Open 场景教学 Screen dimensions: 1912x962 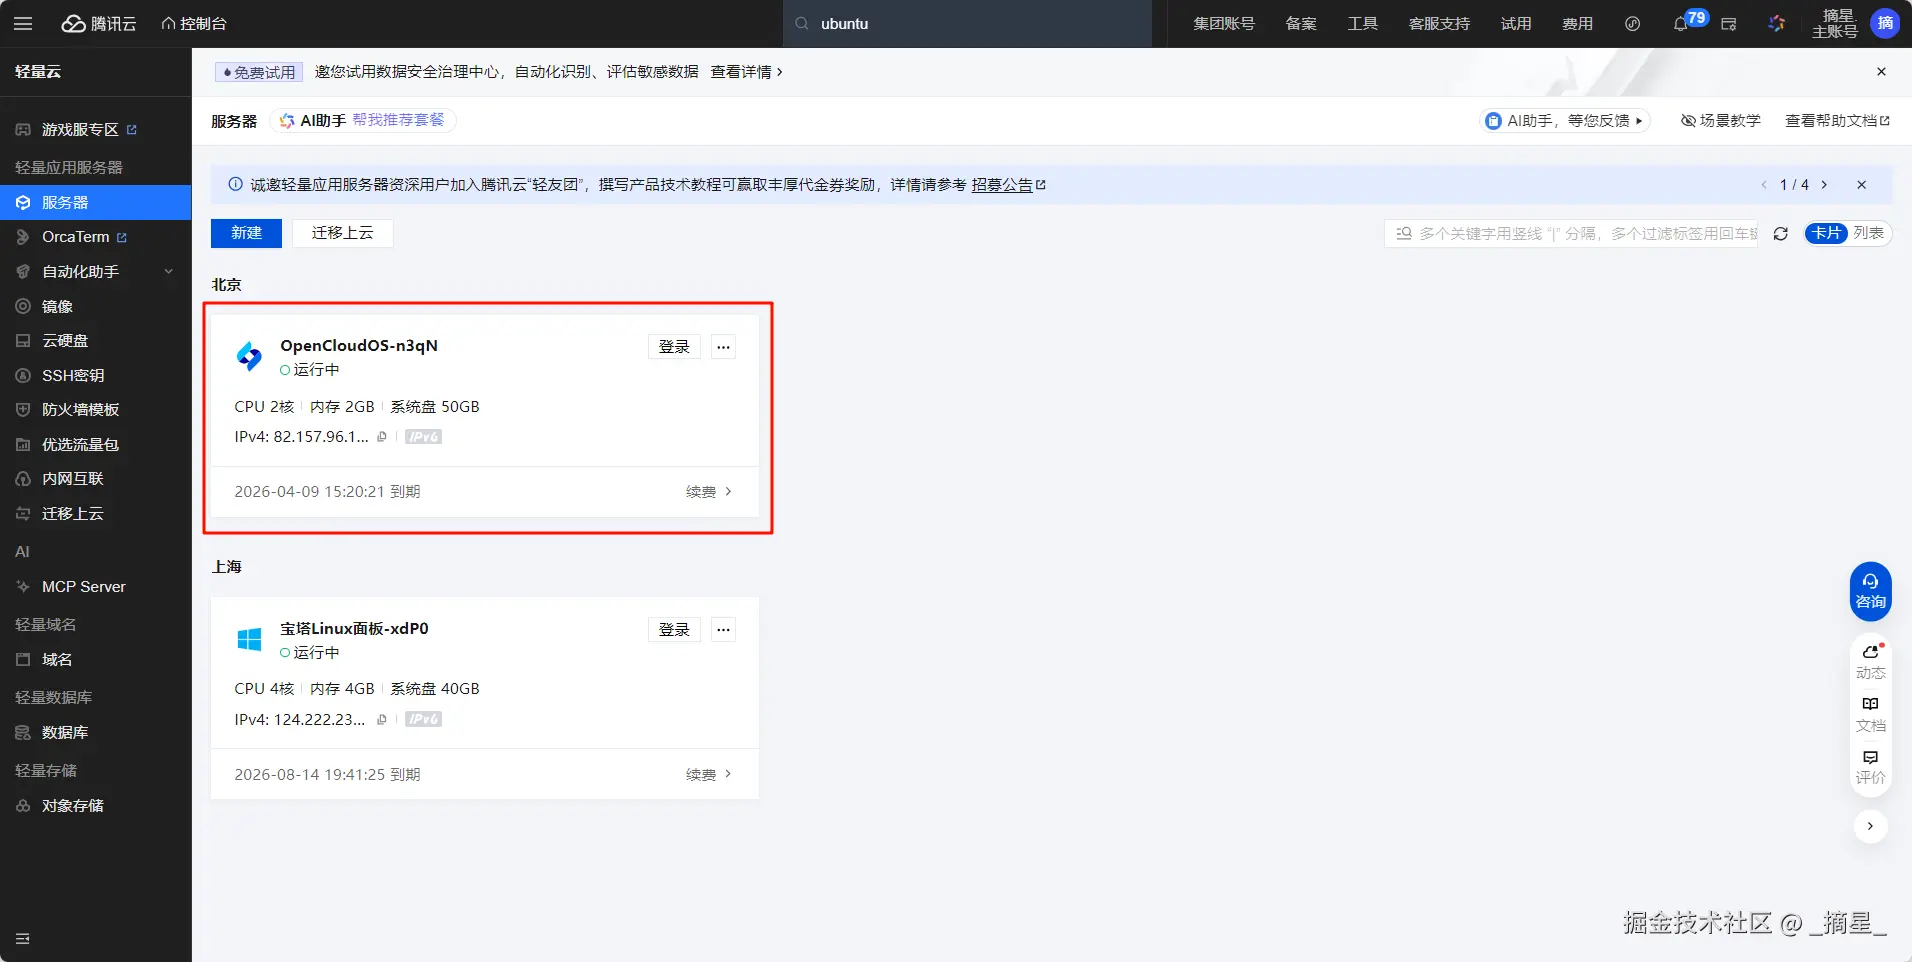click(x=1721, y=121)
